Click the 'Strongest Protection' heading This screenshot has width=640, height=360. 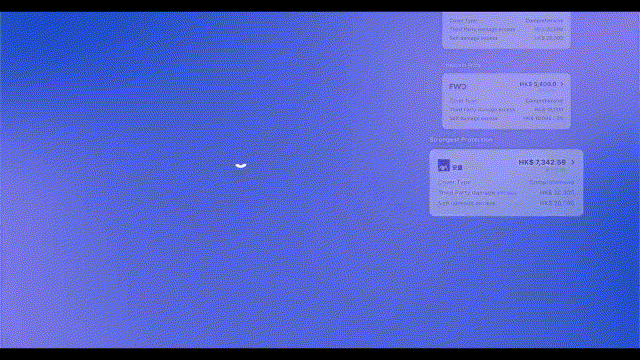click(x=461, y=140)
